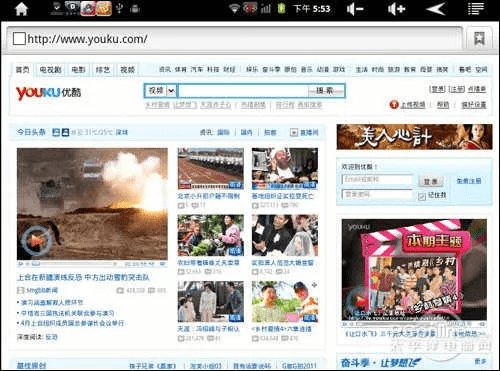Select the 综艺 tab

point(103,70)
